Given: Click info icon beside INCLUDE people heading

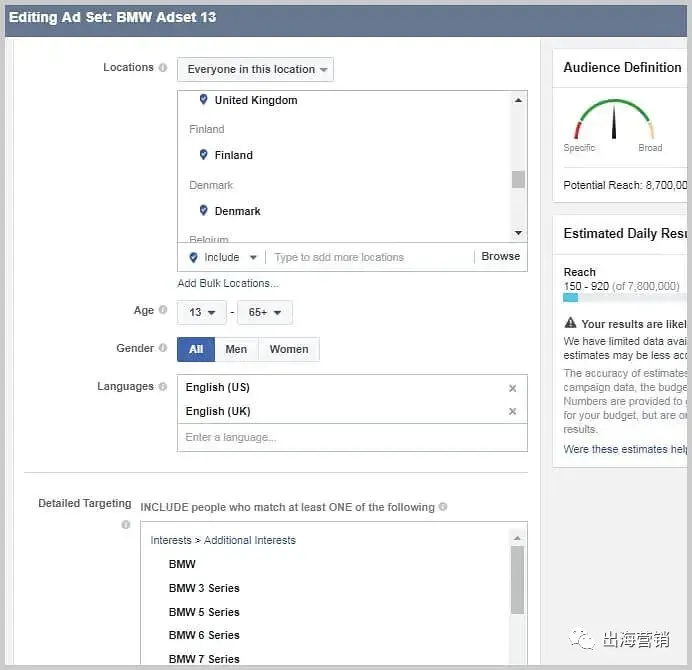Looking at the screenshot, I should click(x=443, y=507).
